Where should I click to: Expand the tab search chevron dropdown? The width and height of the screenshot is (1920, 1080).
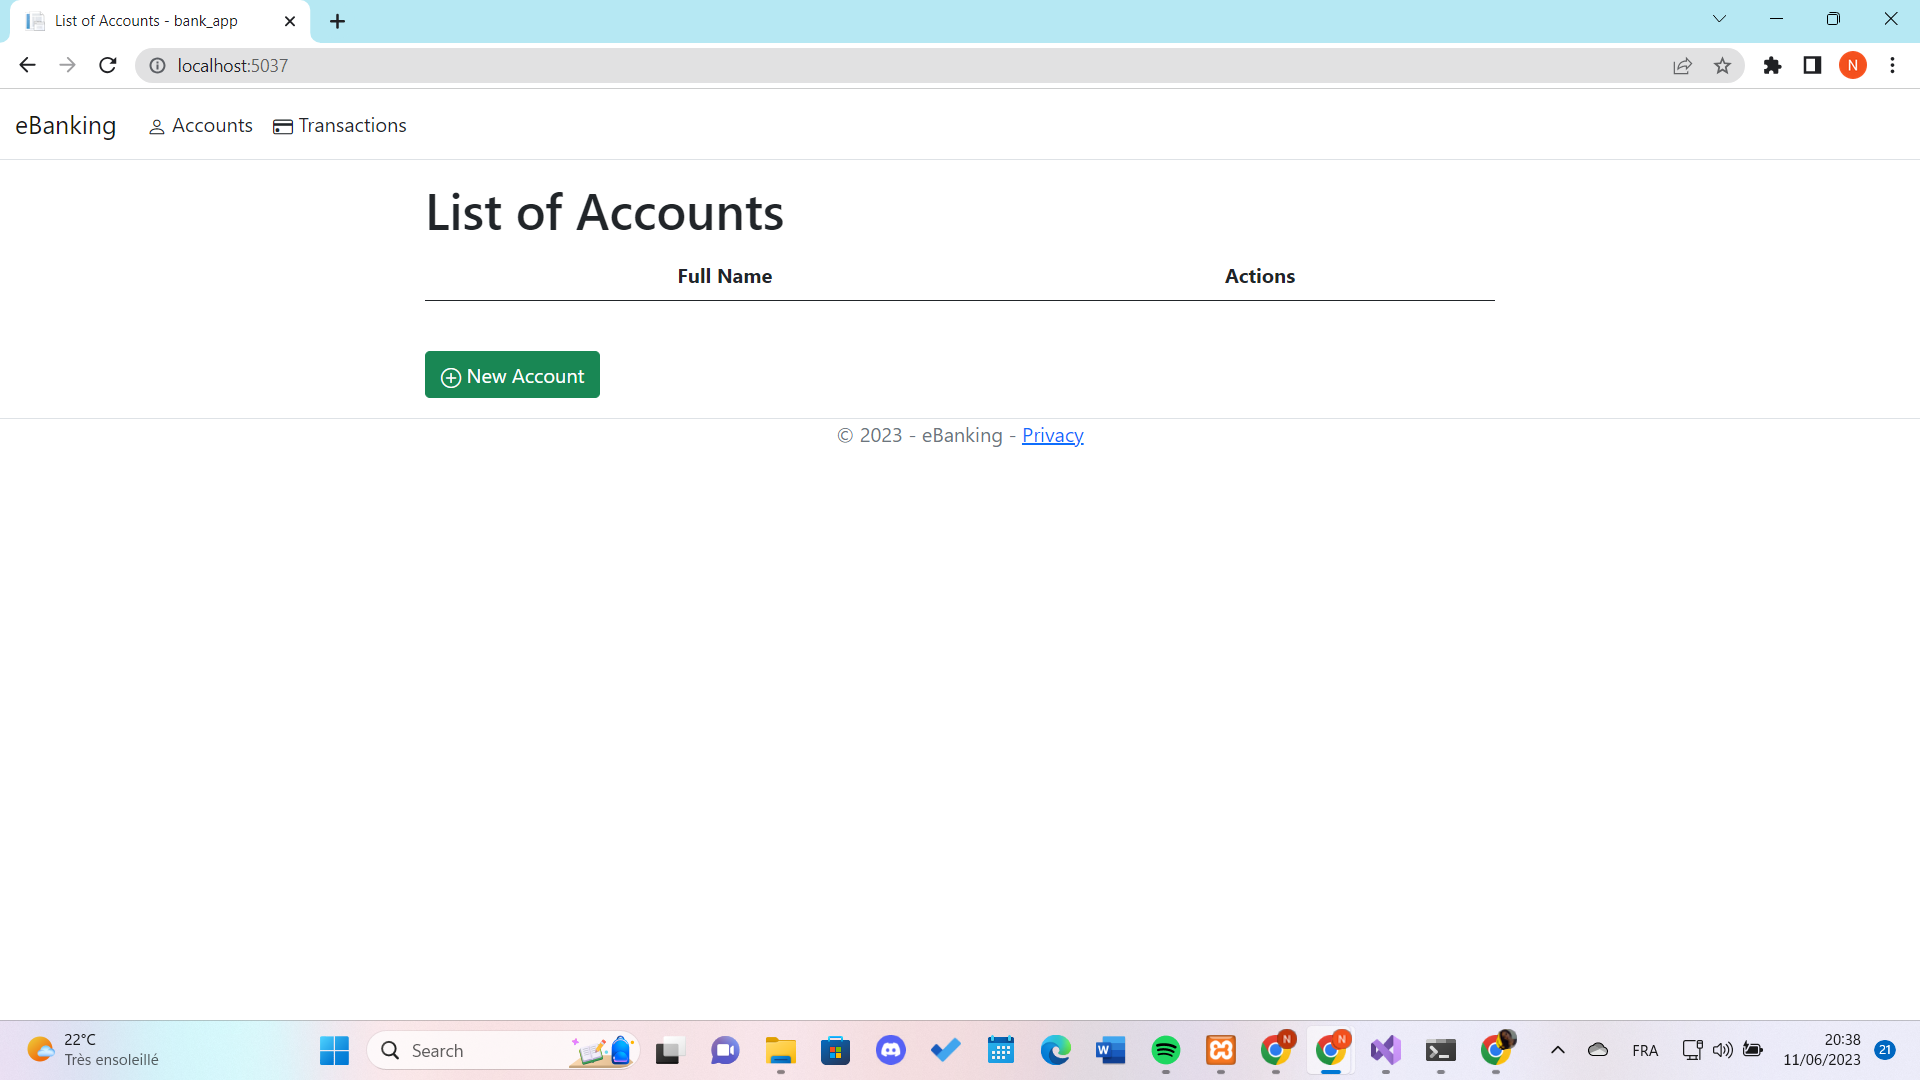[1719, 19]
